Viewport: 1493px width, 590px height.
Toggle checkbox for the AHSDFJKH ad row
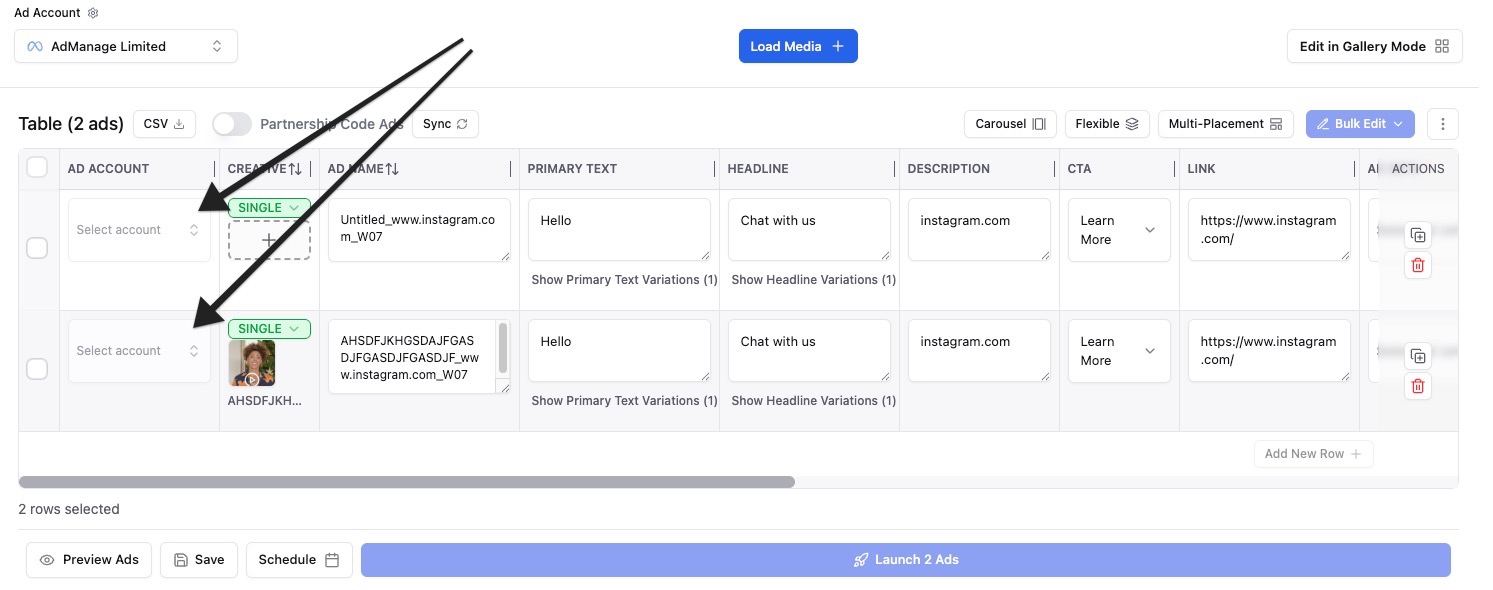click(37, 368)
